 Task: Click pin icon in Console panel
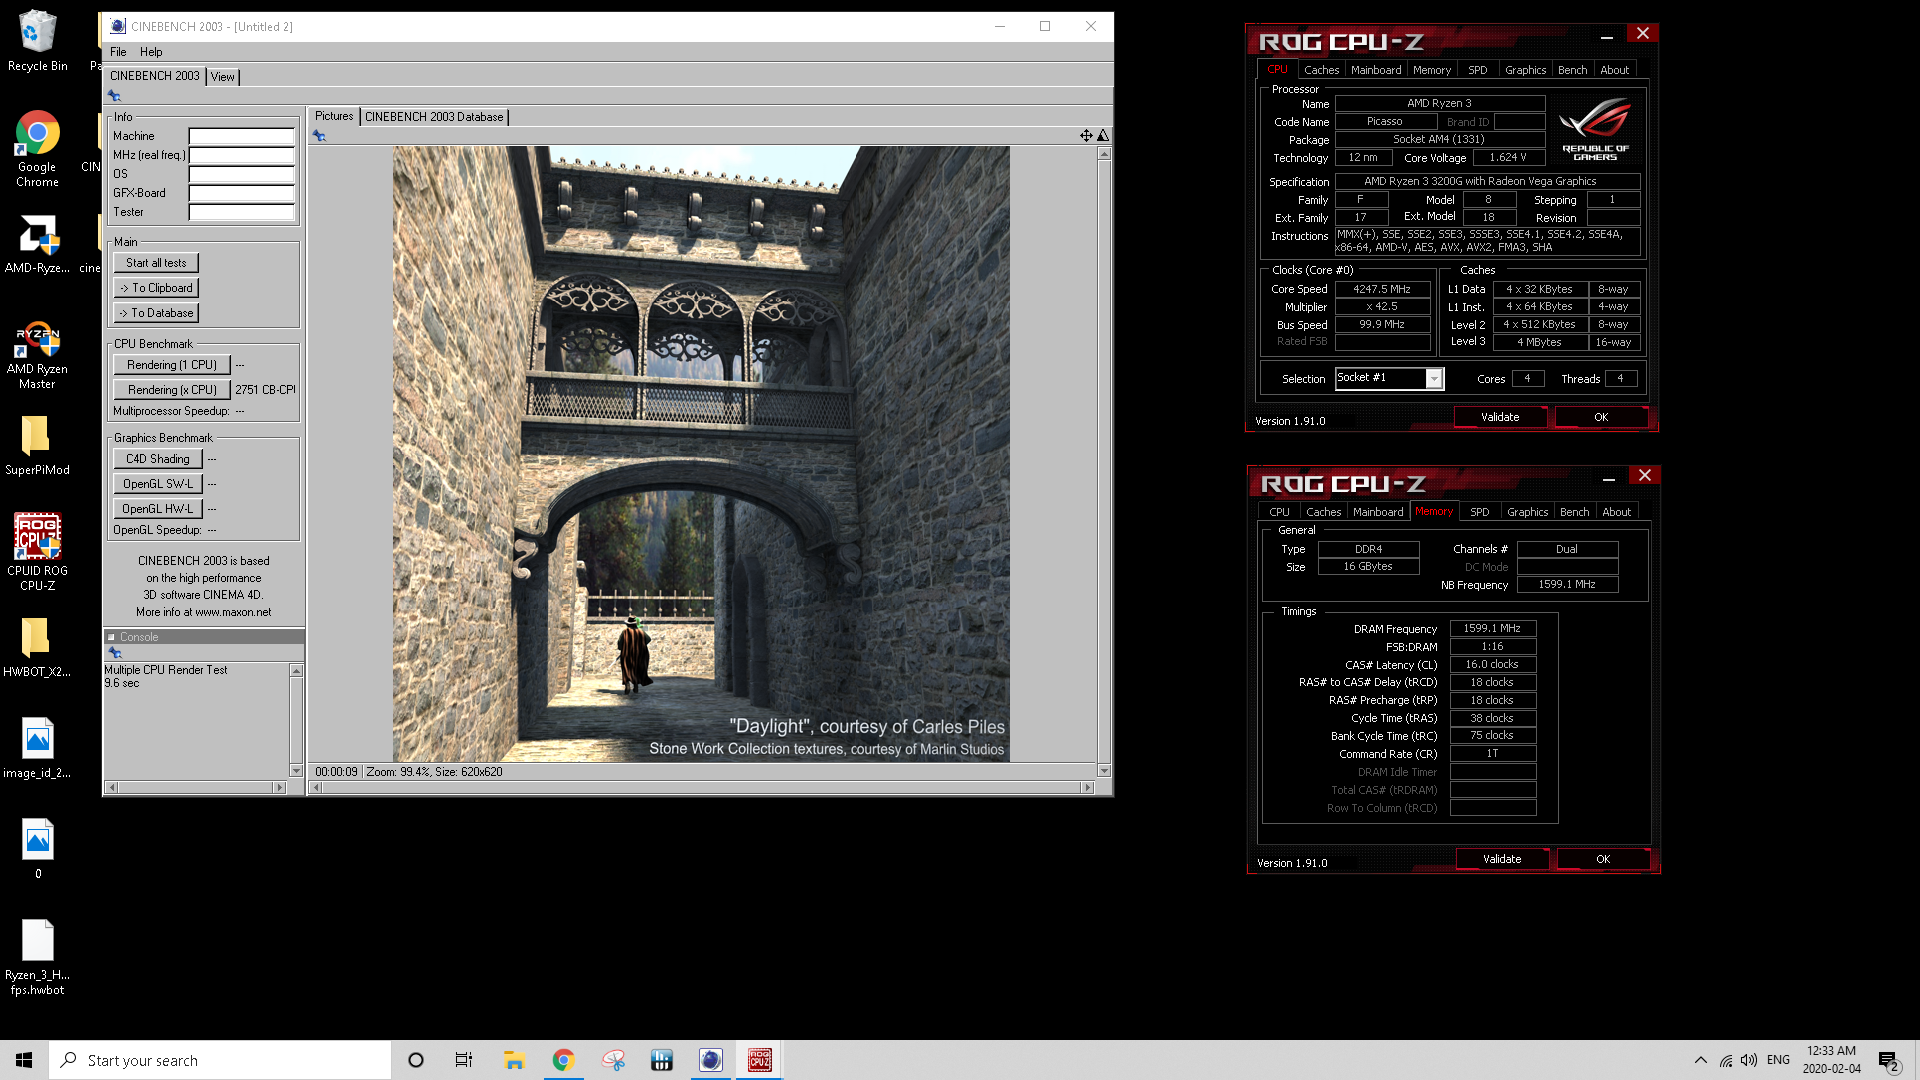[x=115, y=653]
